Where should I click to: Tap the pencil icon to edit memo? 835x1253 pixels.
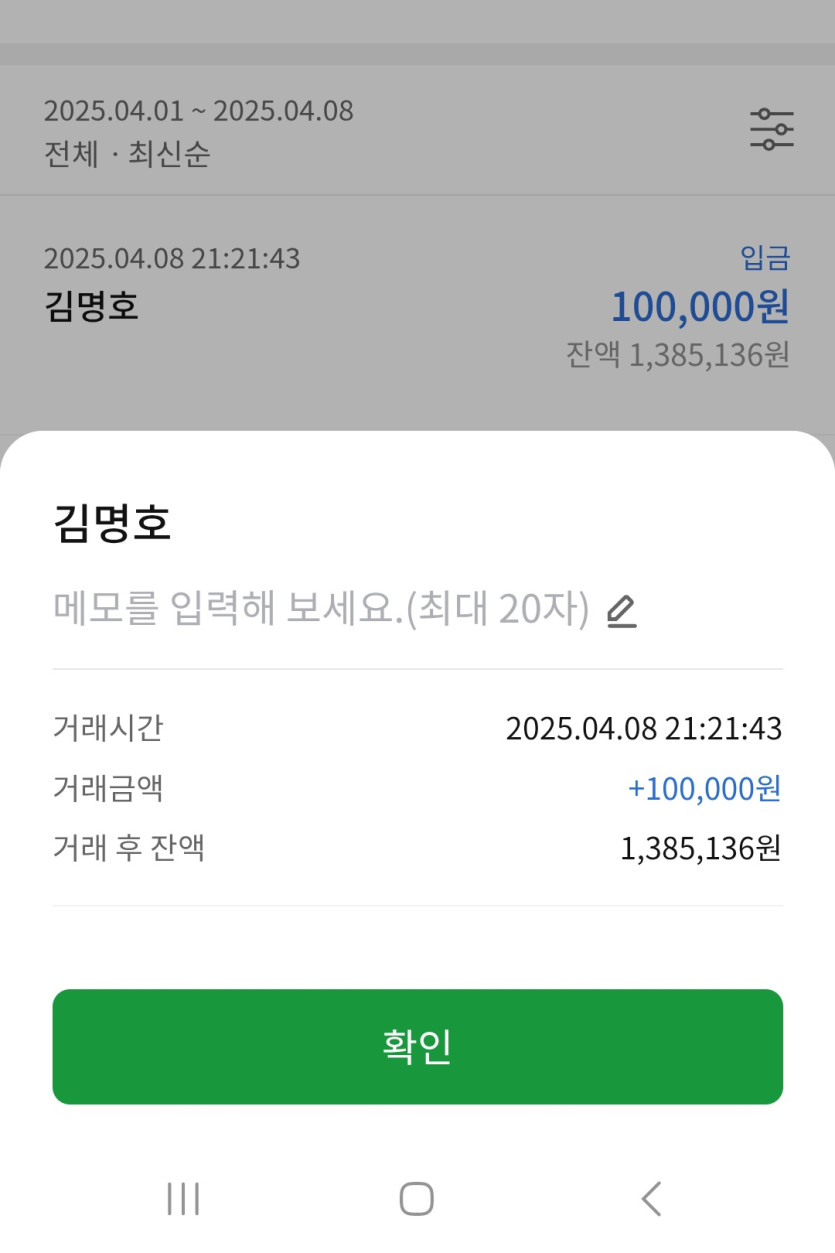click(x=621, y=611)
